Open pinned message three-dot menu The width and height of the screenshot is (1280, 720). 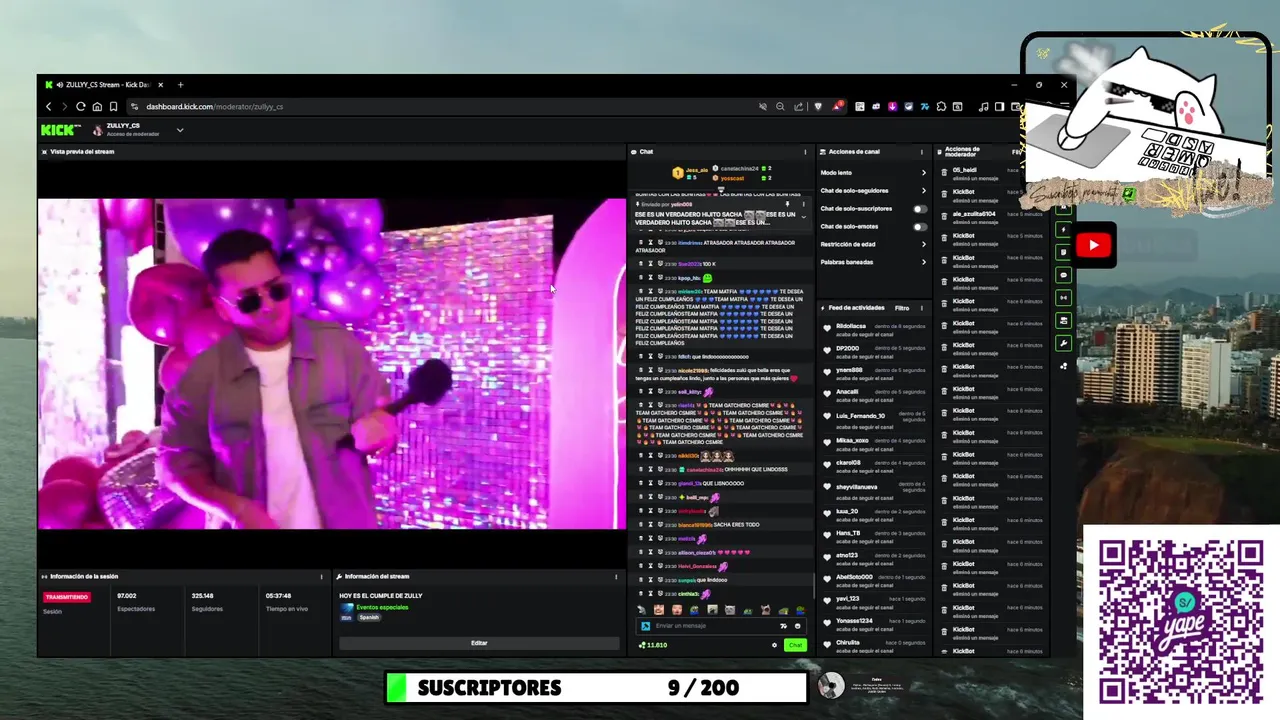803,204
